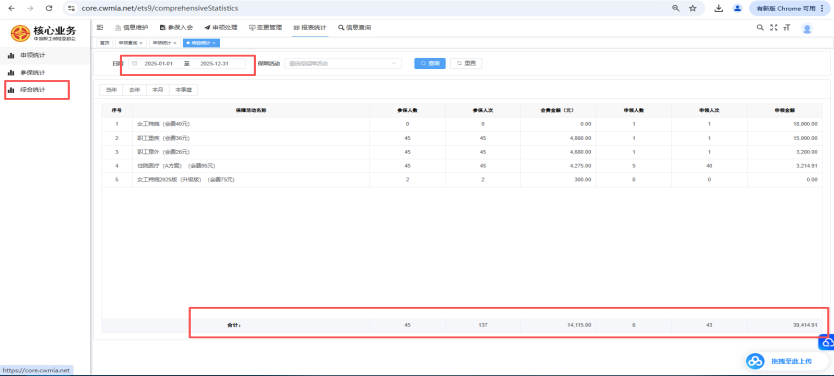The width and height of the screenshot is (834, 376).
Task: Open the 信息维护 menu
Action: (132, 27)
